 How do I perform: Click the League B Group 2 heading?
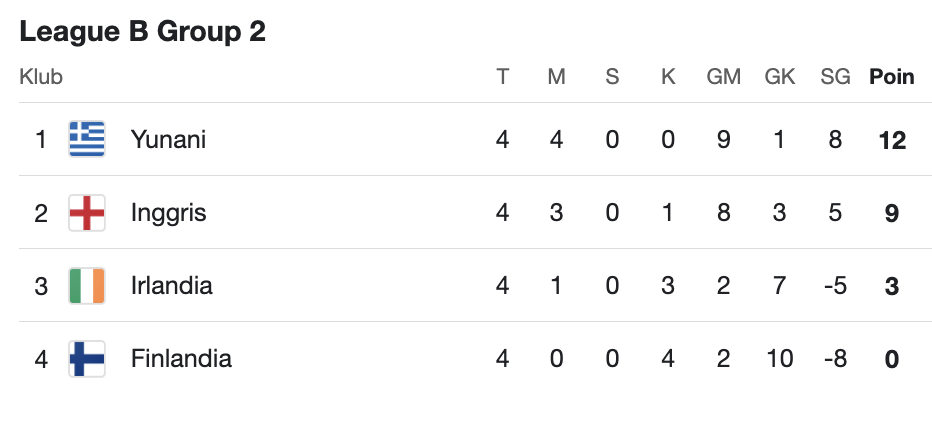pos(143,31)
